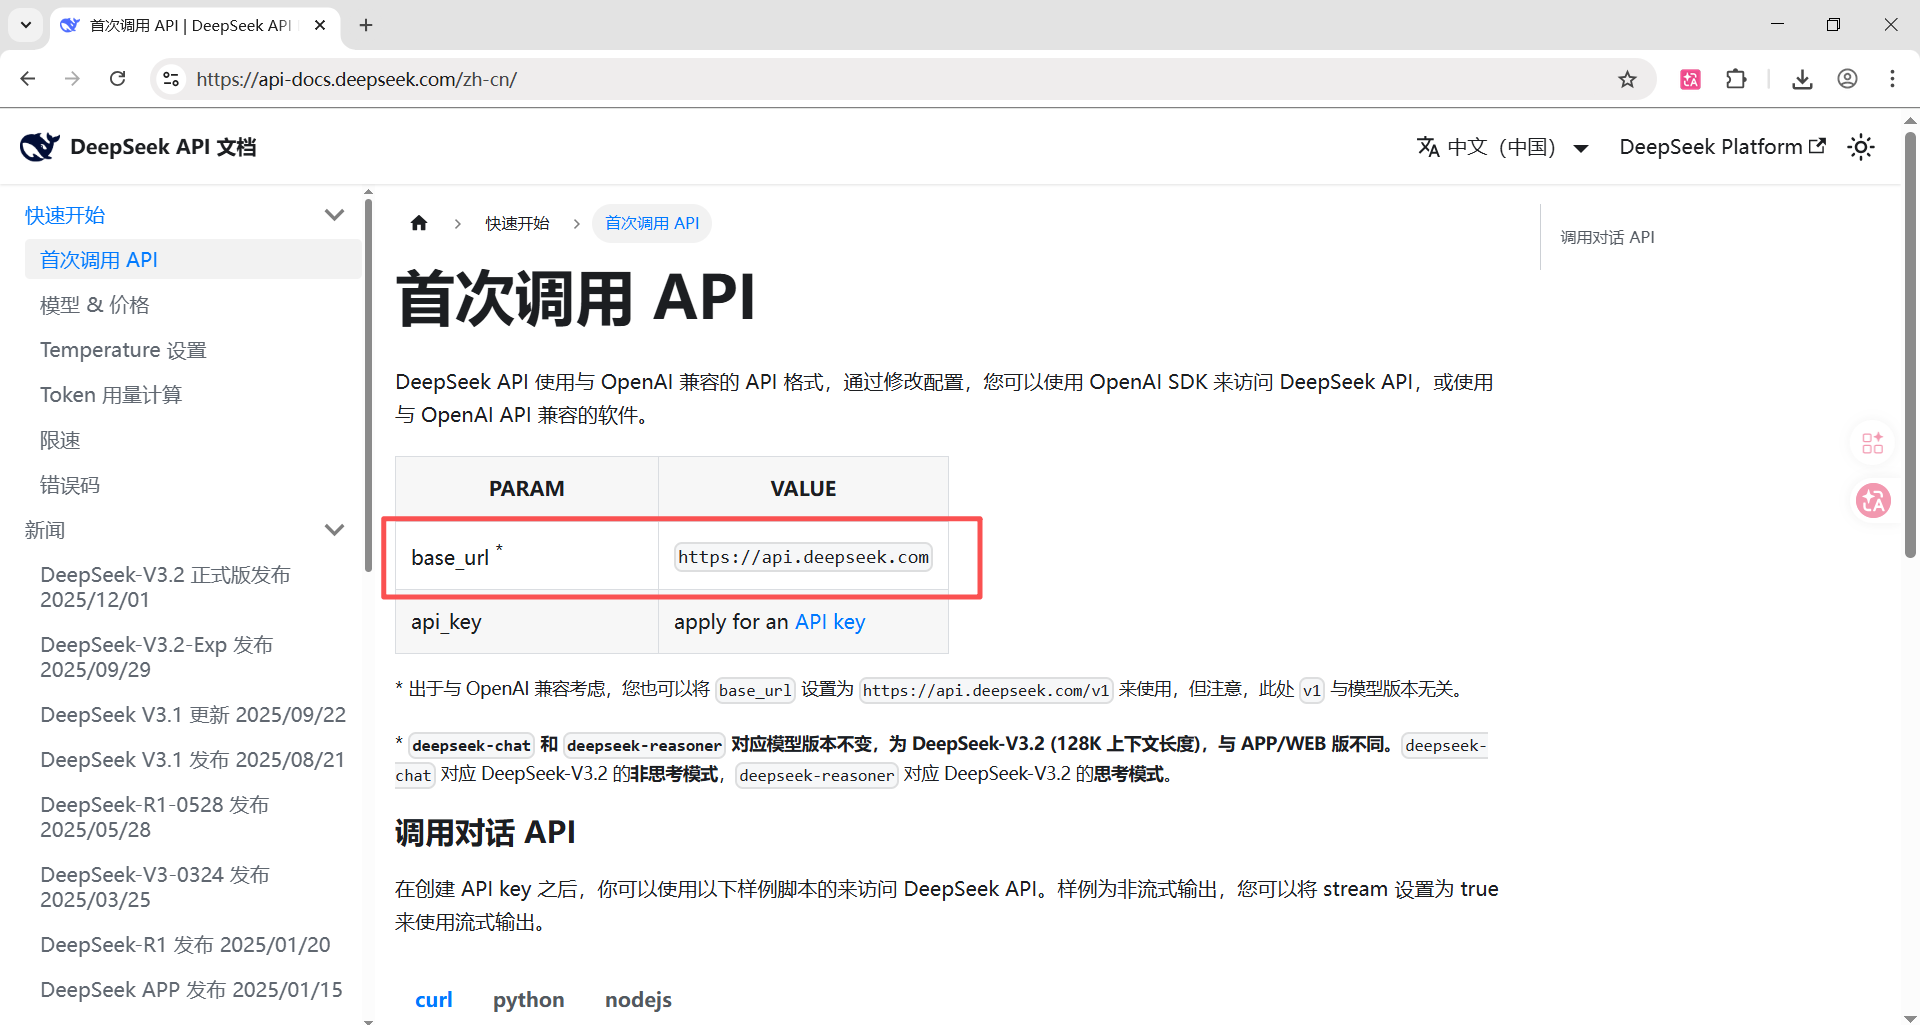Click the home breadcrumb icon
Screen dimensions: 1920x1025
pyautogui.click(x=419, y=223)
